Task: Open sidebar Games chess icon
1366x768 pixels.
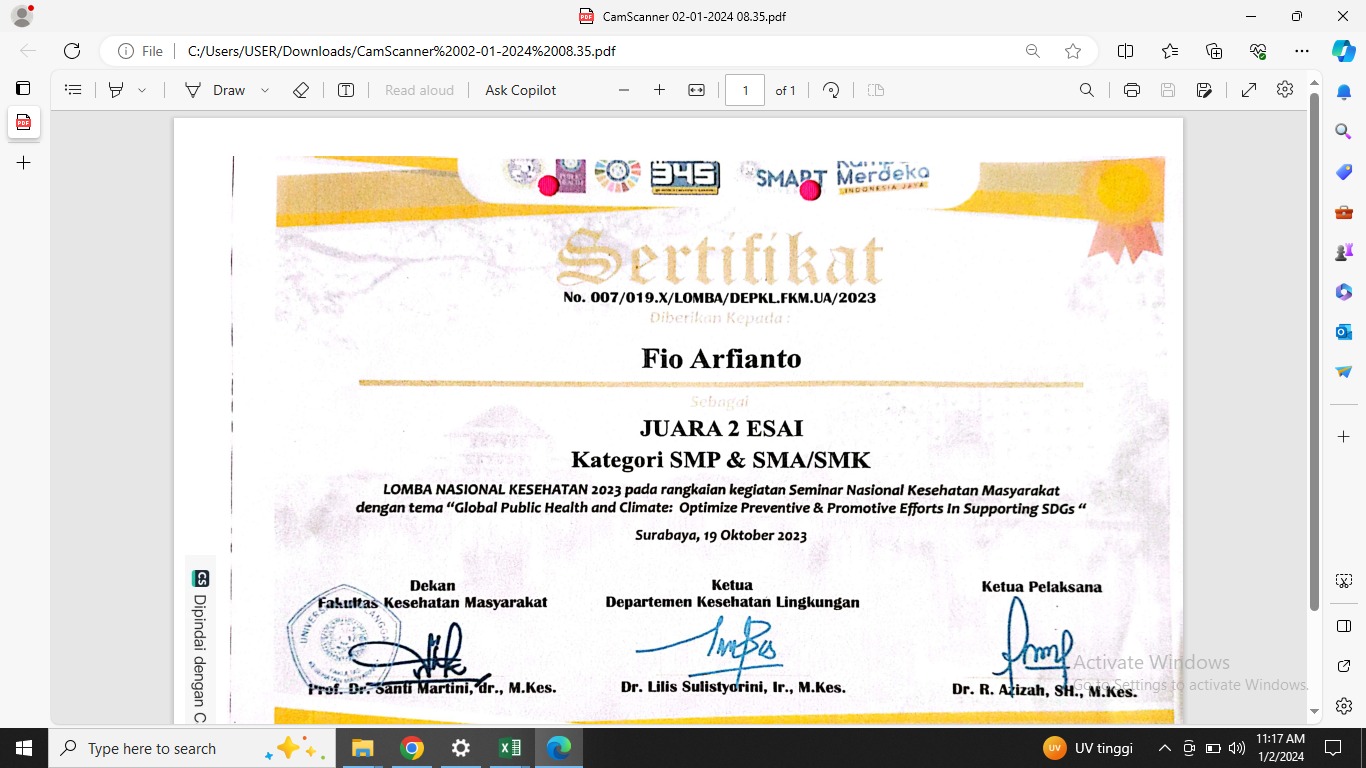Action: [1344, 252]
